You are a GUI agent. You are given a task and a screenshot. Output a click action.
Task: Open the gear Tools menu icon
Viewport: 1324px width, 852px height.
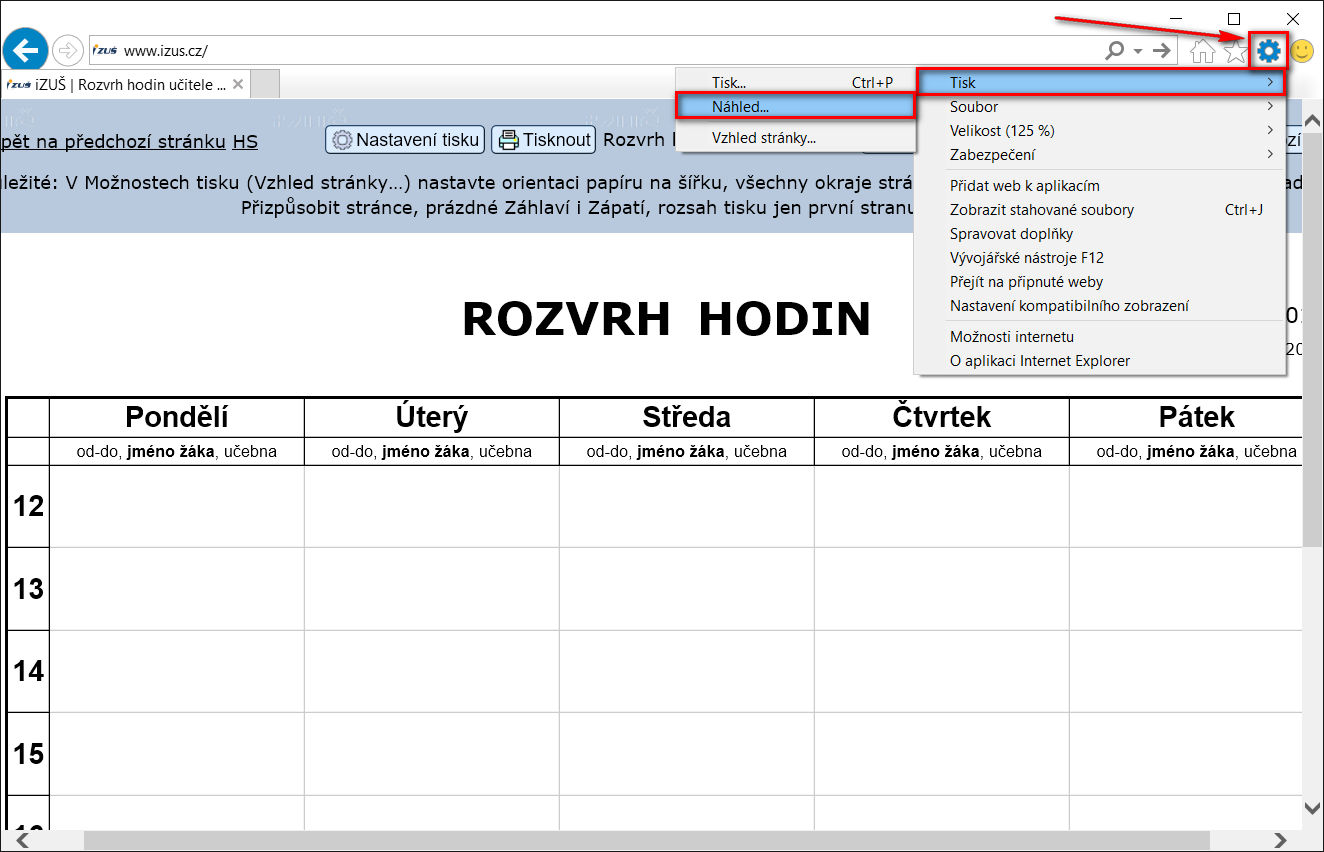point(1269,51)
